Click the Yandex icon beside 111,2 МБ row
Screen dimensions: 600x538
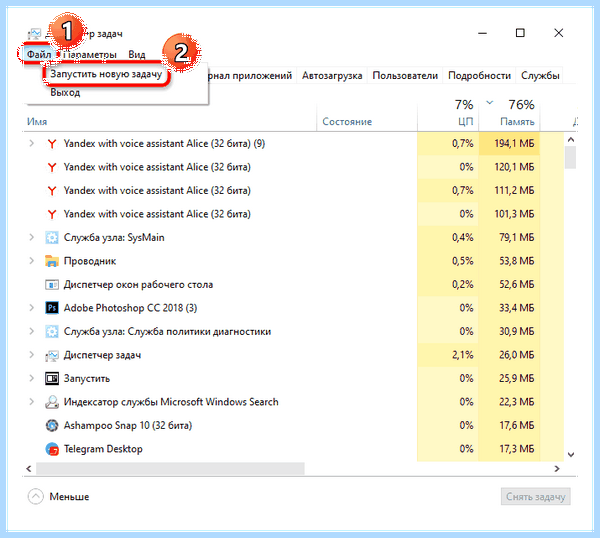[52, 191]
